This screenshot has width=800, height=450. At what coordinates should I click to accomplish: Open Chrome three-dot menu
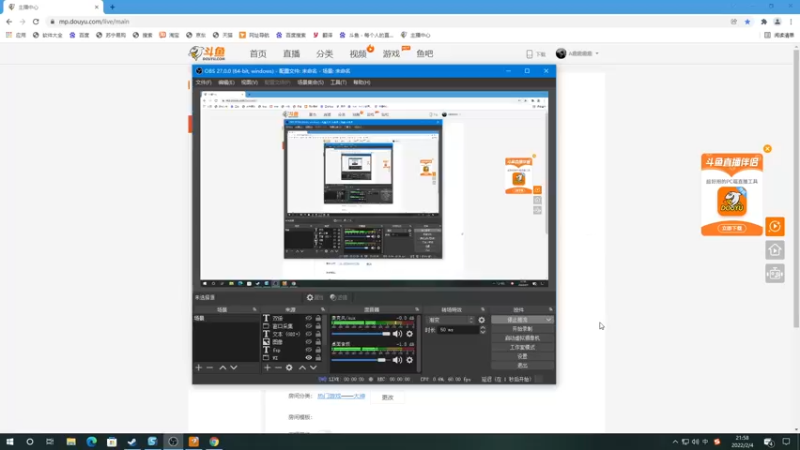[791, 21]
